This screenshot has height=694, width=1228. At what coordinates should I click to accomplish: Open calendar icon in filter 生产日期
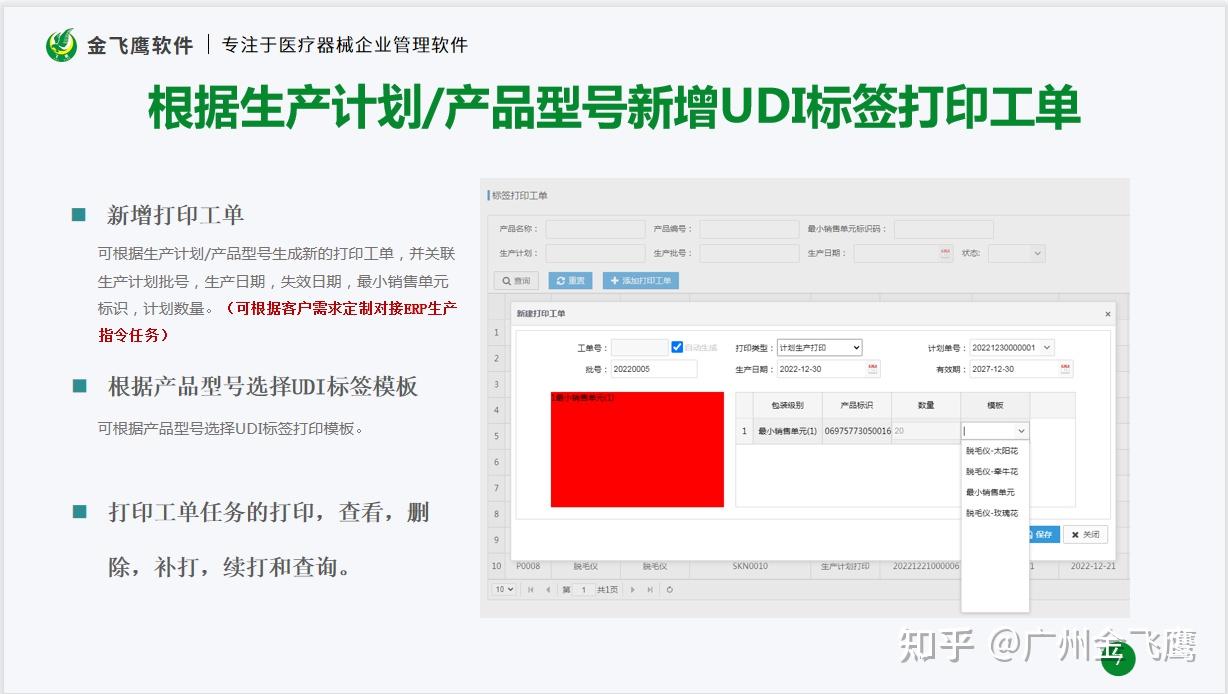(946, 253)
